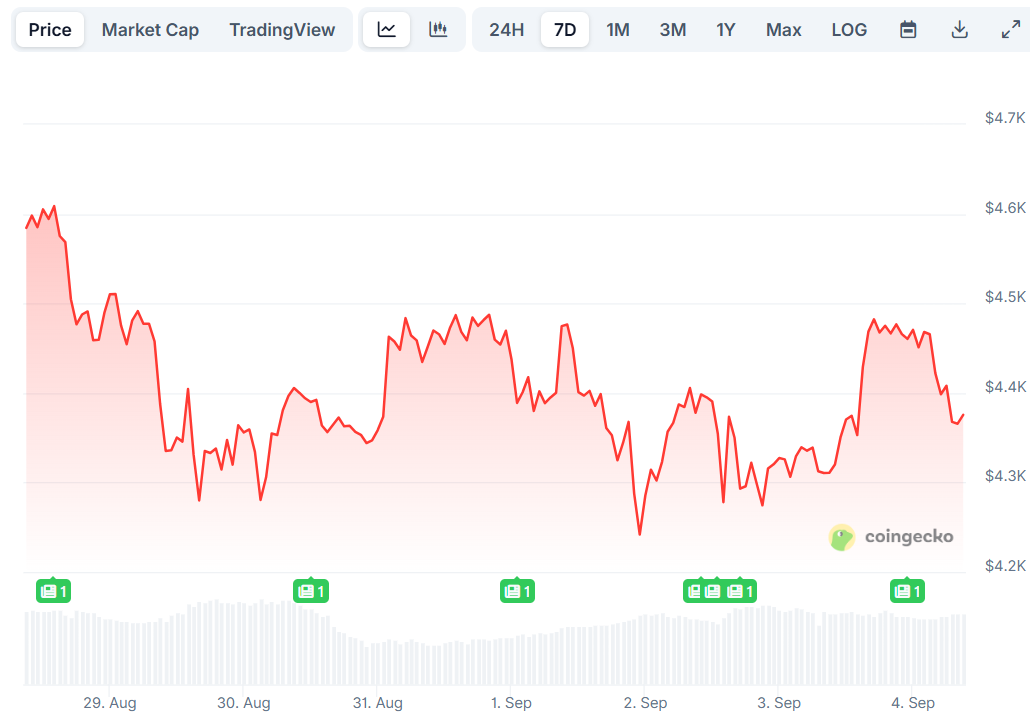Click the $4.5K price axis label
Screen dimensions: 1030x714
tap(1005, 297)
